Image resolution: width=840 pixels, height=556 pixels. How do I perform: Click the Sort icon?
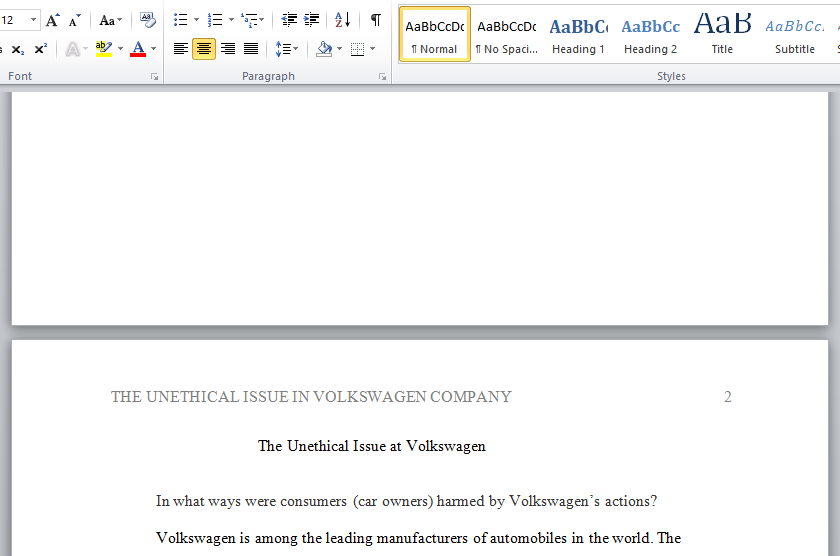point(342,20)
